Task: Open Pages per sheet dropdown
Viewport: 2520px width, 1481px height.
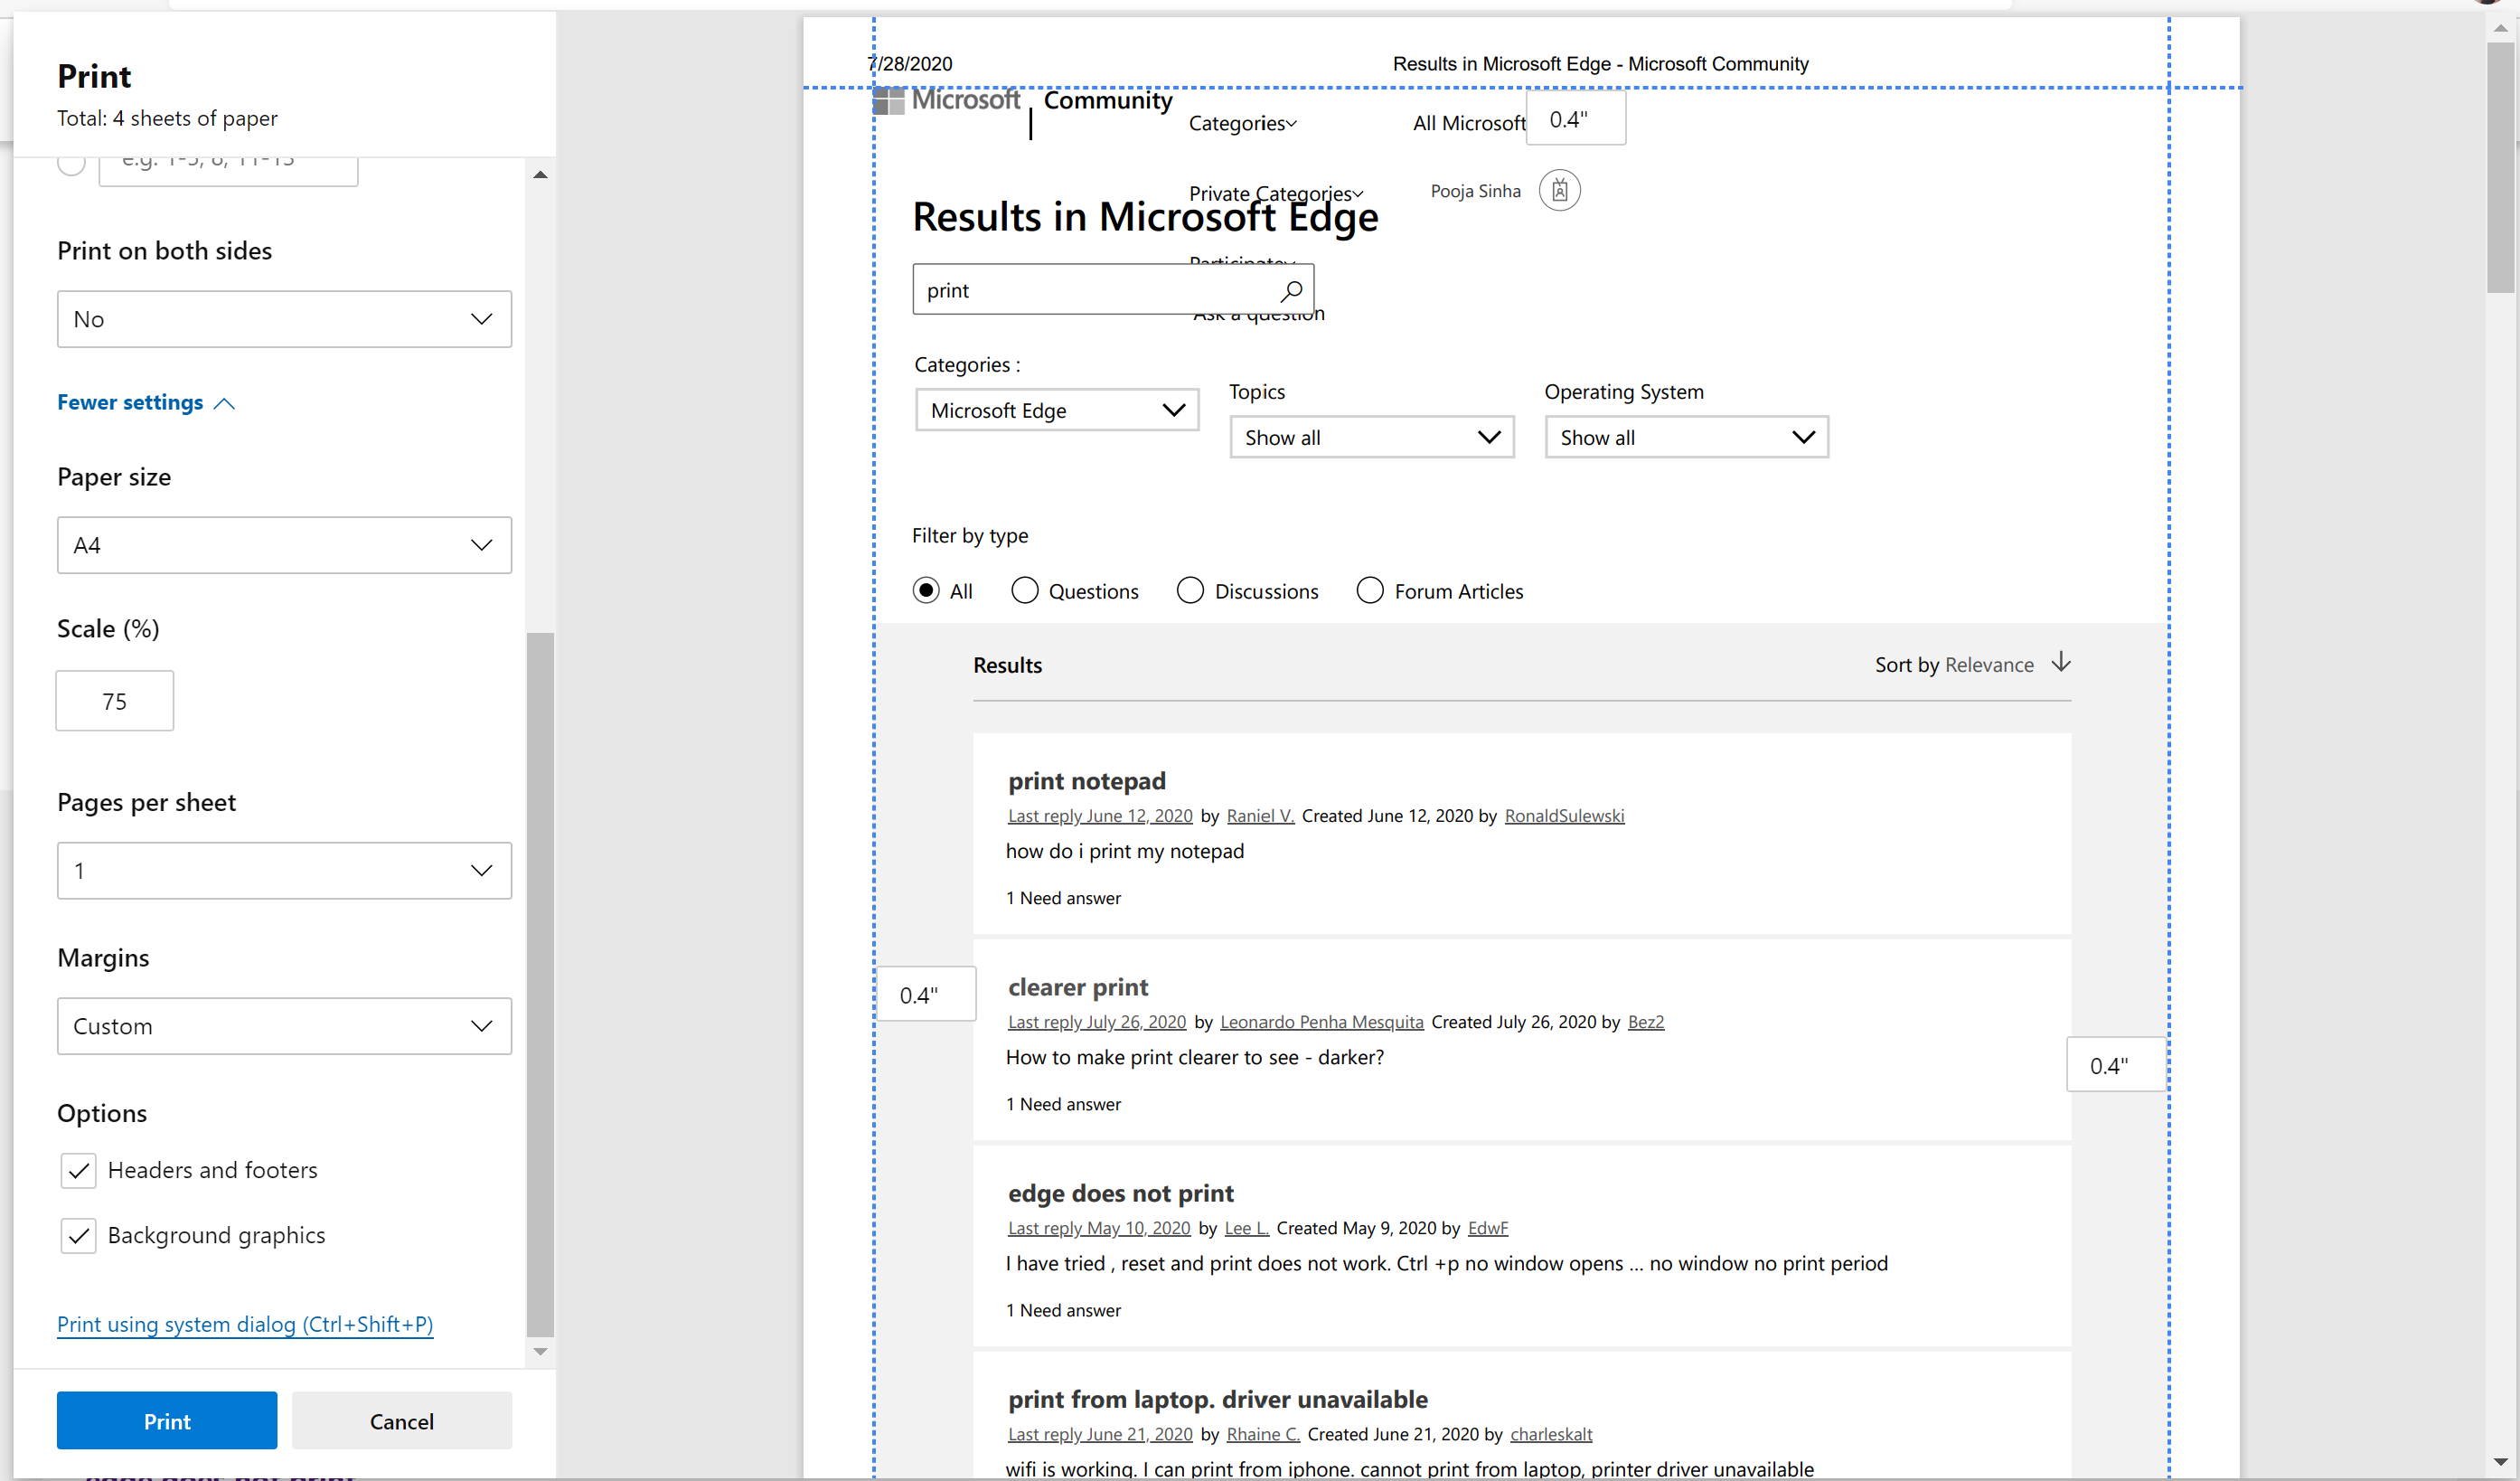Action: (x=284, y=870)
